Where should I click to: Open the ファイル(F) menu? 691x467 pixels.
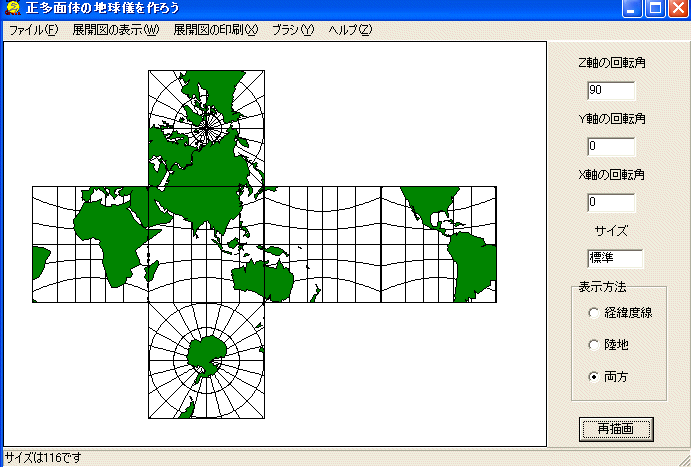pyautogui.click(x=33, y=30)
